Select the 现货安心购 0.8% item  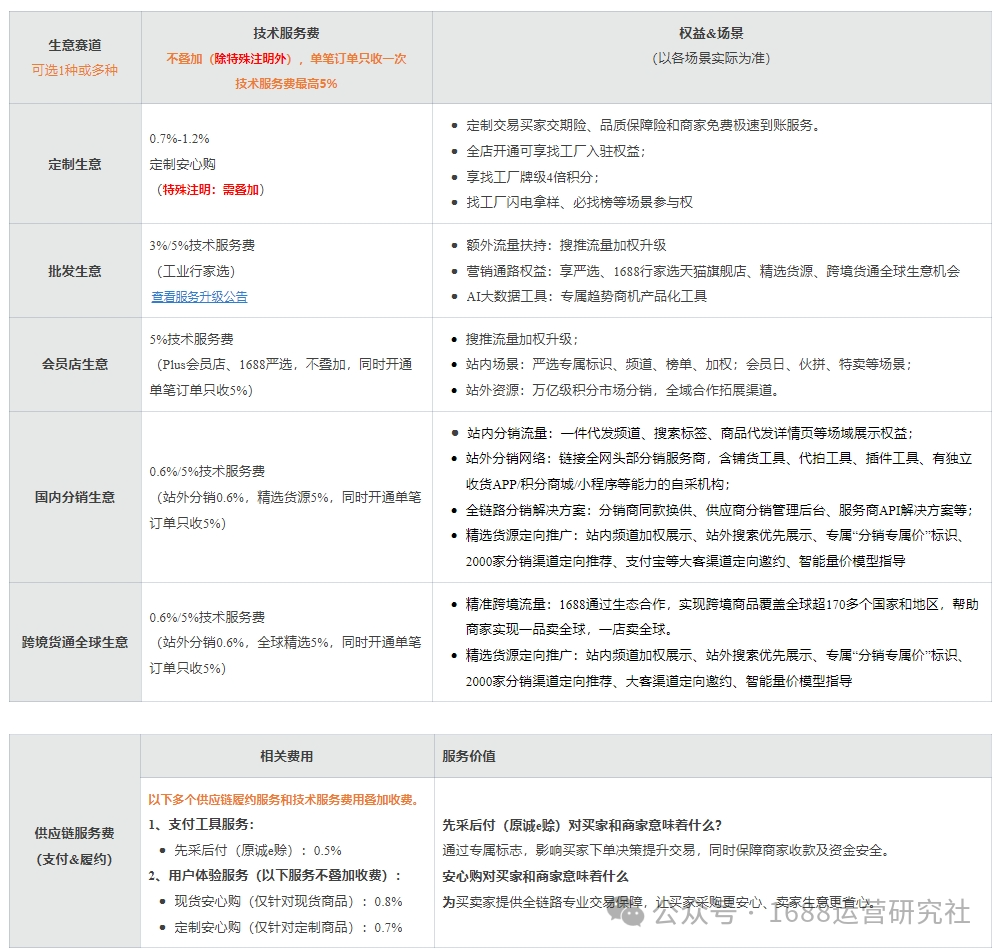click(288, 902)
